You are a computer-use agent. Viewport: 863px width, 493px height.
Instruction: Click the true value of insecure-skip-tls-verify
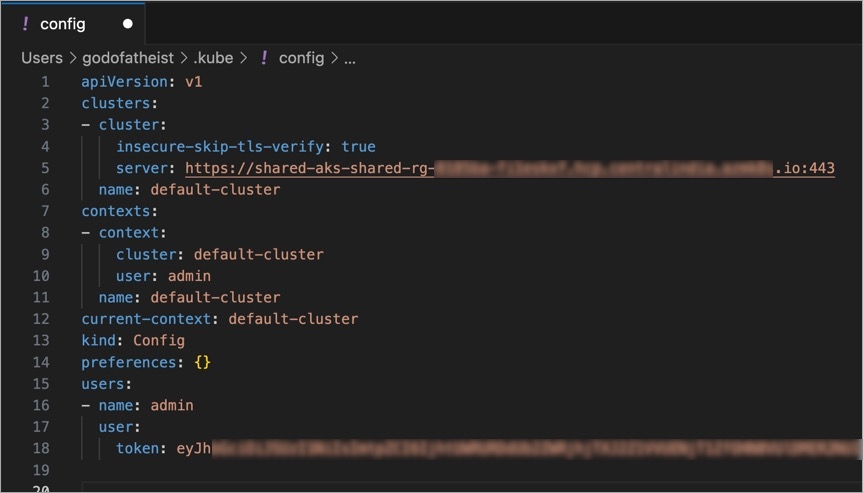358,146
